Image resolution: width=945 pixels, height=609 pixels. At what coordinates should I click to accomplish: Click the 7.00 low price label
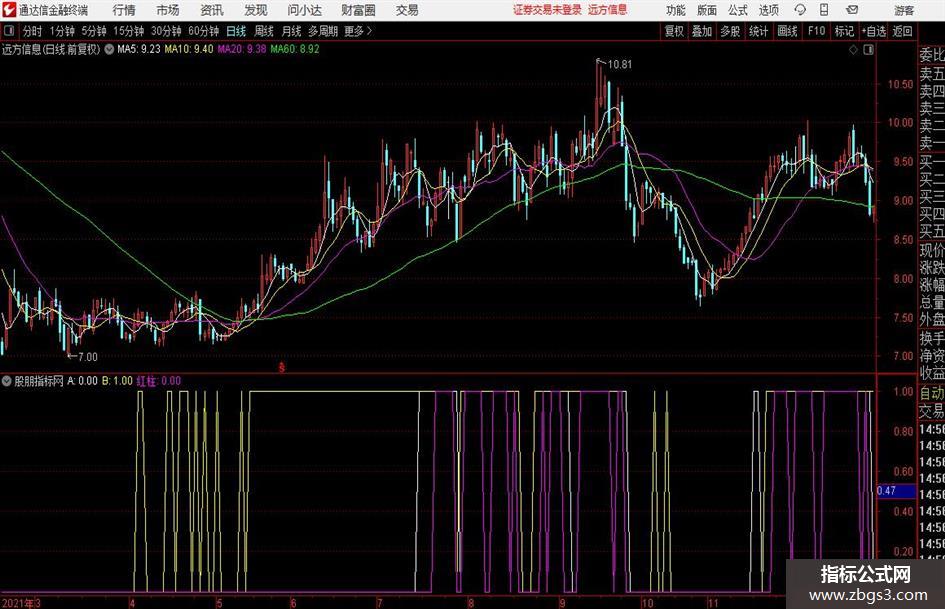click(88, 357)
